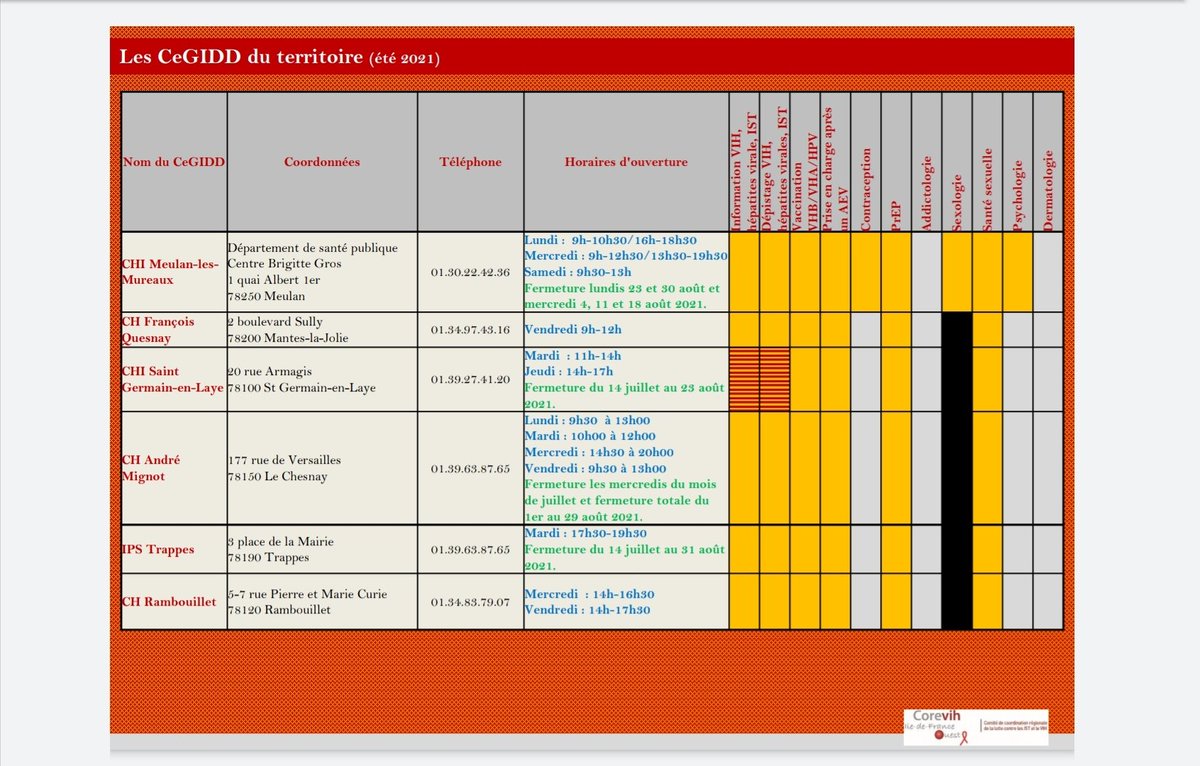The image size is (1200, 766).
Task: Select the 'CH Rambouillet' row name
Action: (169, 602)
